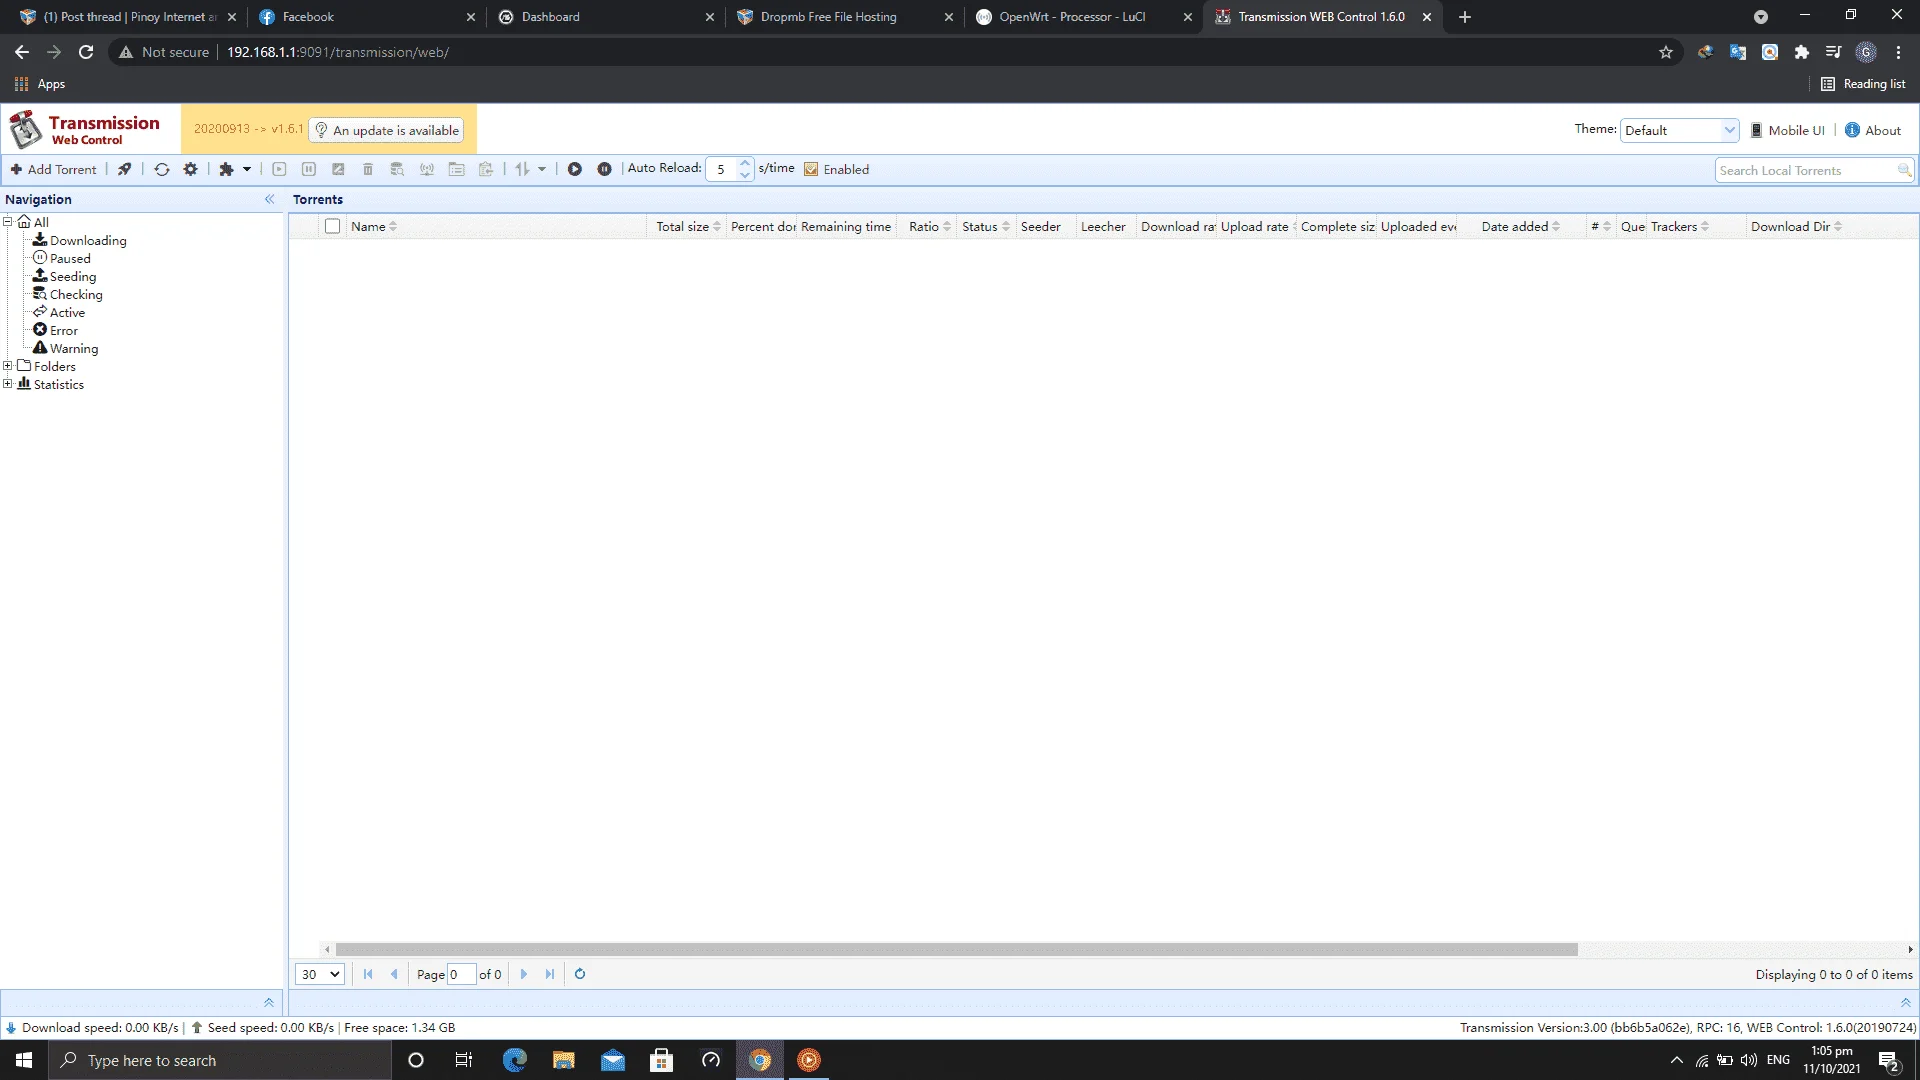Increase the Auto Reload interval
The image size is (1920, 1080).
point(745,163)
